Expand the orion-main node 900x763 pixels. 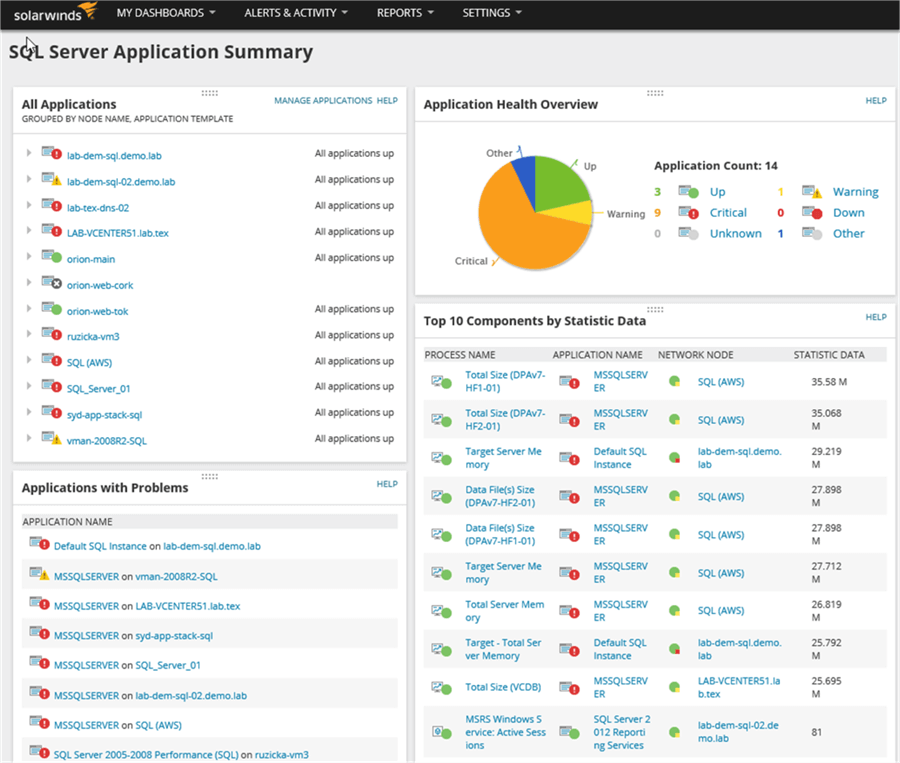point(29,257)
